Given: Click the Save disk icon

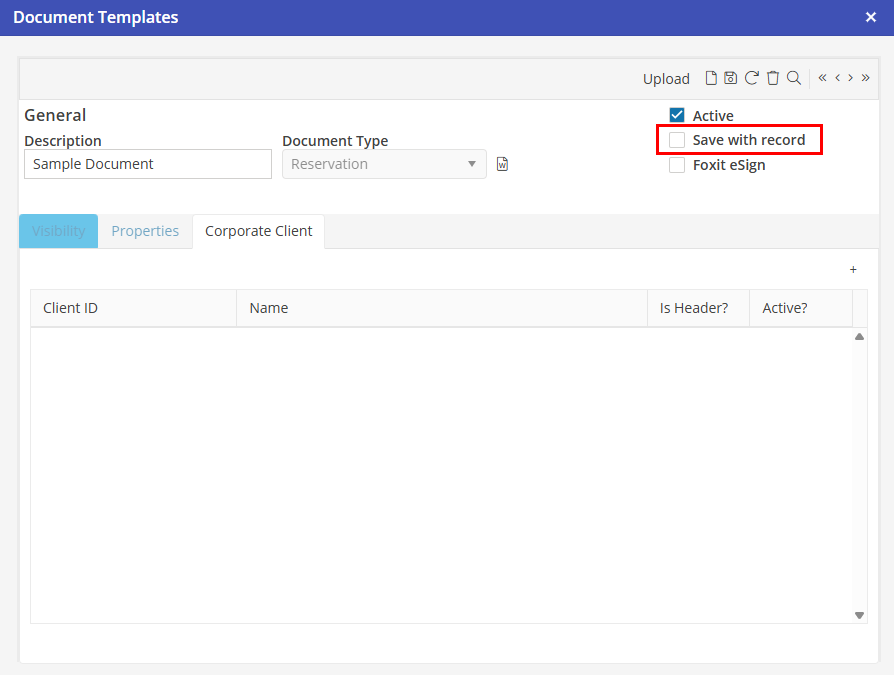Looking at the screenshot, I should coord(730,78).
